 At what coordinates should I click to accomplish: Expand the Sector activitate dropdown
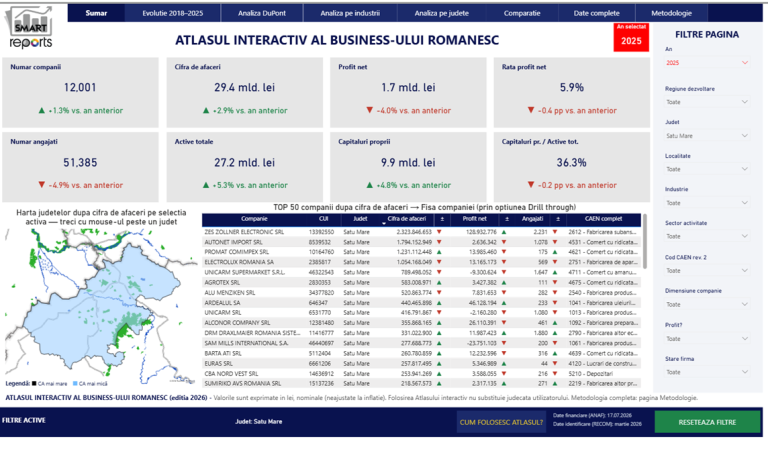point(707,236)
